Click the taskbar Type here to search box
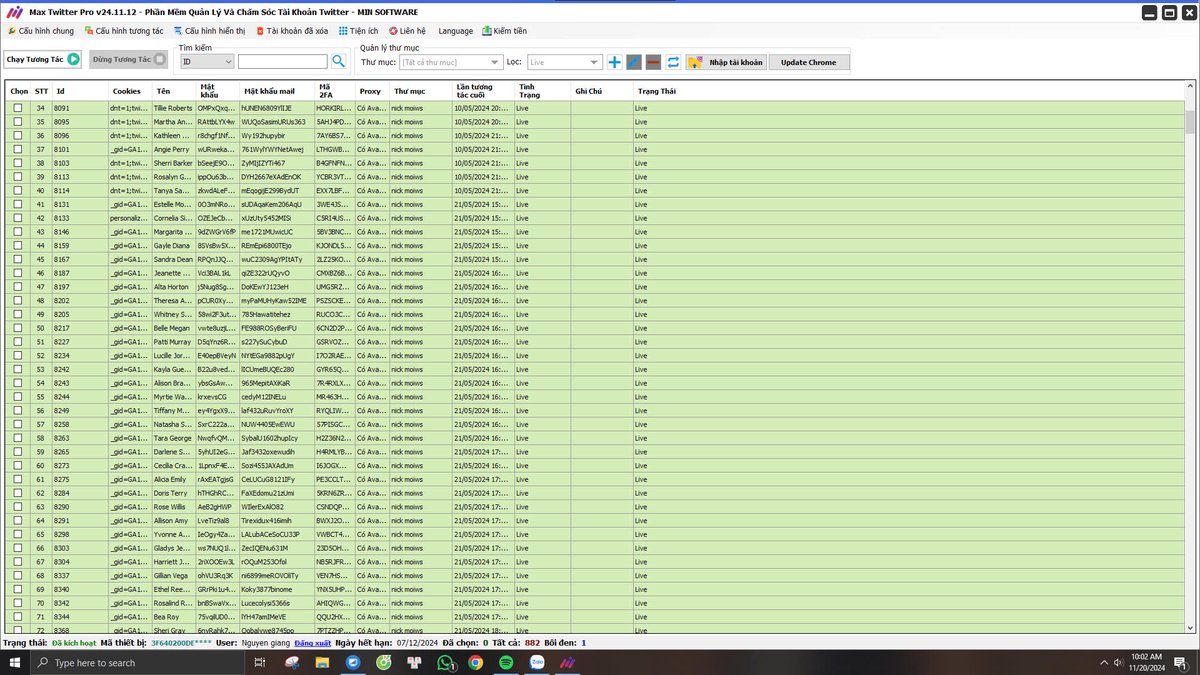 tap(136, 662)
